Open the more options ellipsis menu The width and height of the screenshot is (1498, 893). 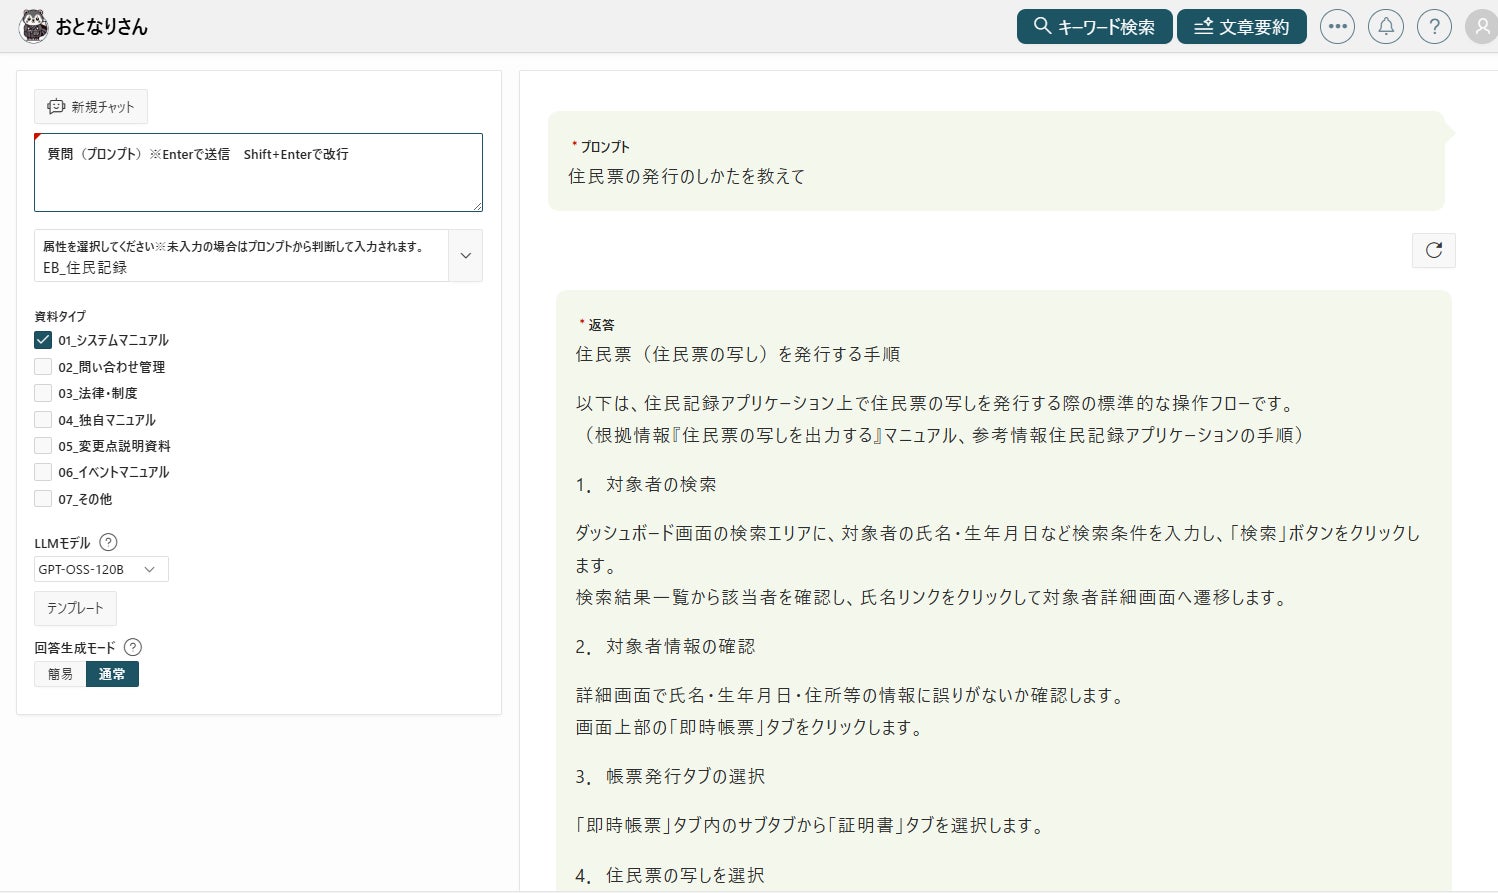pyautogui.click(x=1337, y=27)
